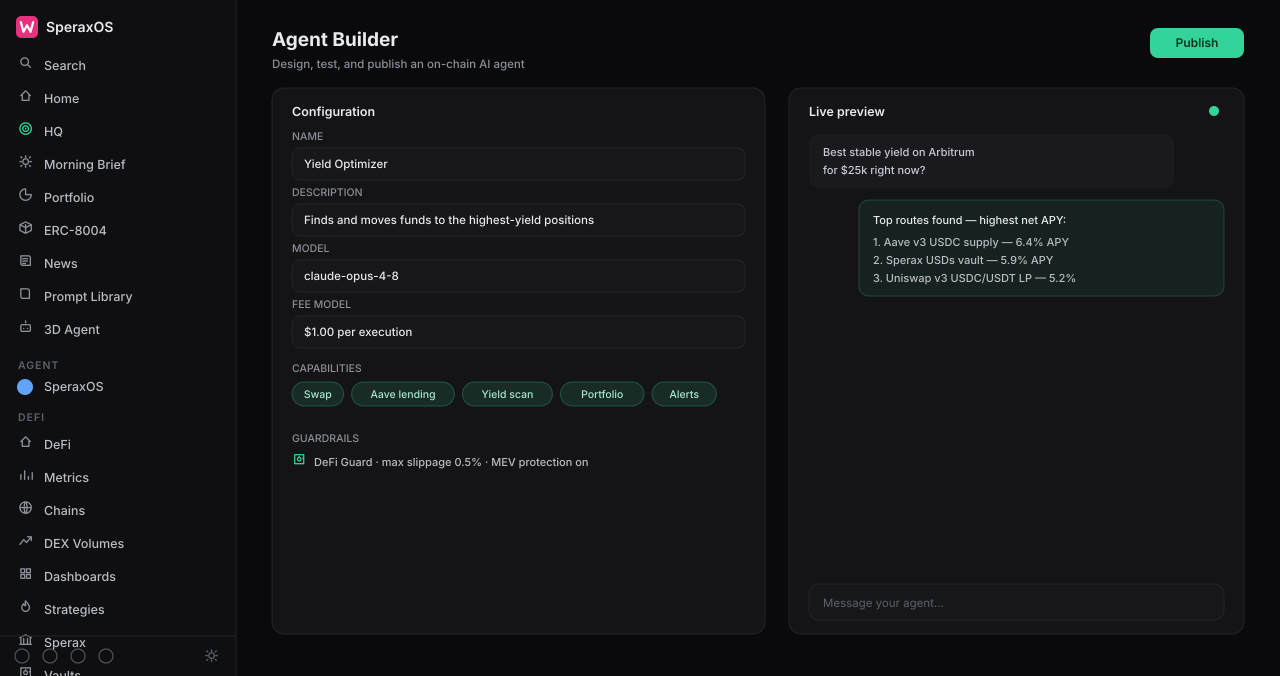The height and width of the screenshot is (676, 1280).
Task: Click the ERC-8004 cube icon
Action: point(25,229)
